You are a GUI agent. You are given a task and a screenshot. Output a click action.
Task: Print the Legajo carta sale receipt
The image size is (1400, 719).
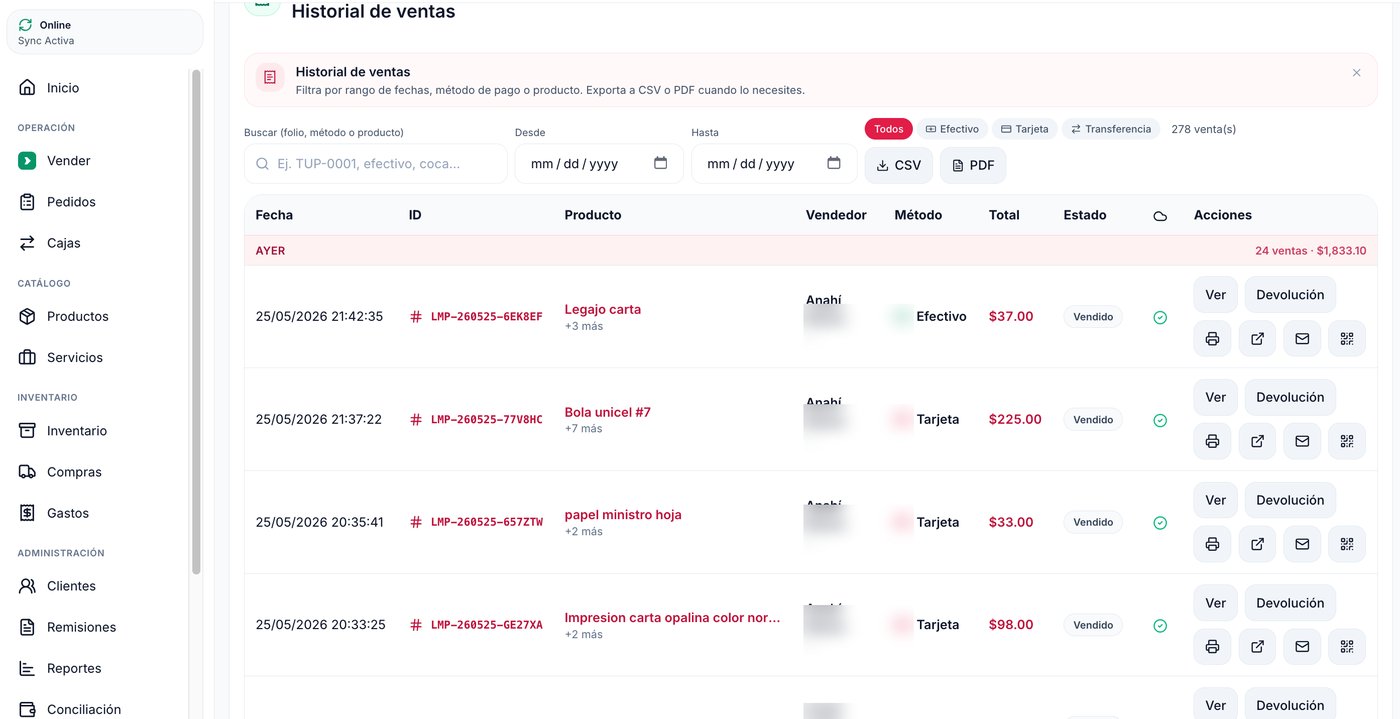1212,339
